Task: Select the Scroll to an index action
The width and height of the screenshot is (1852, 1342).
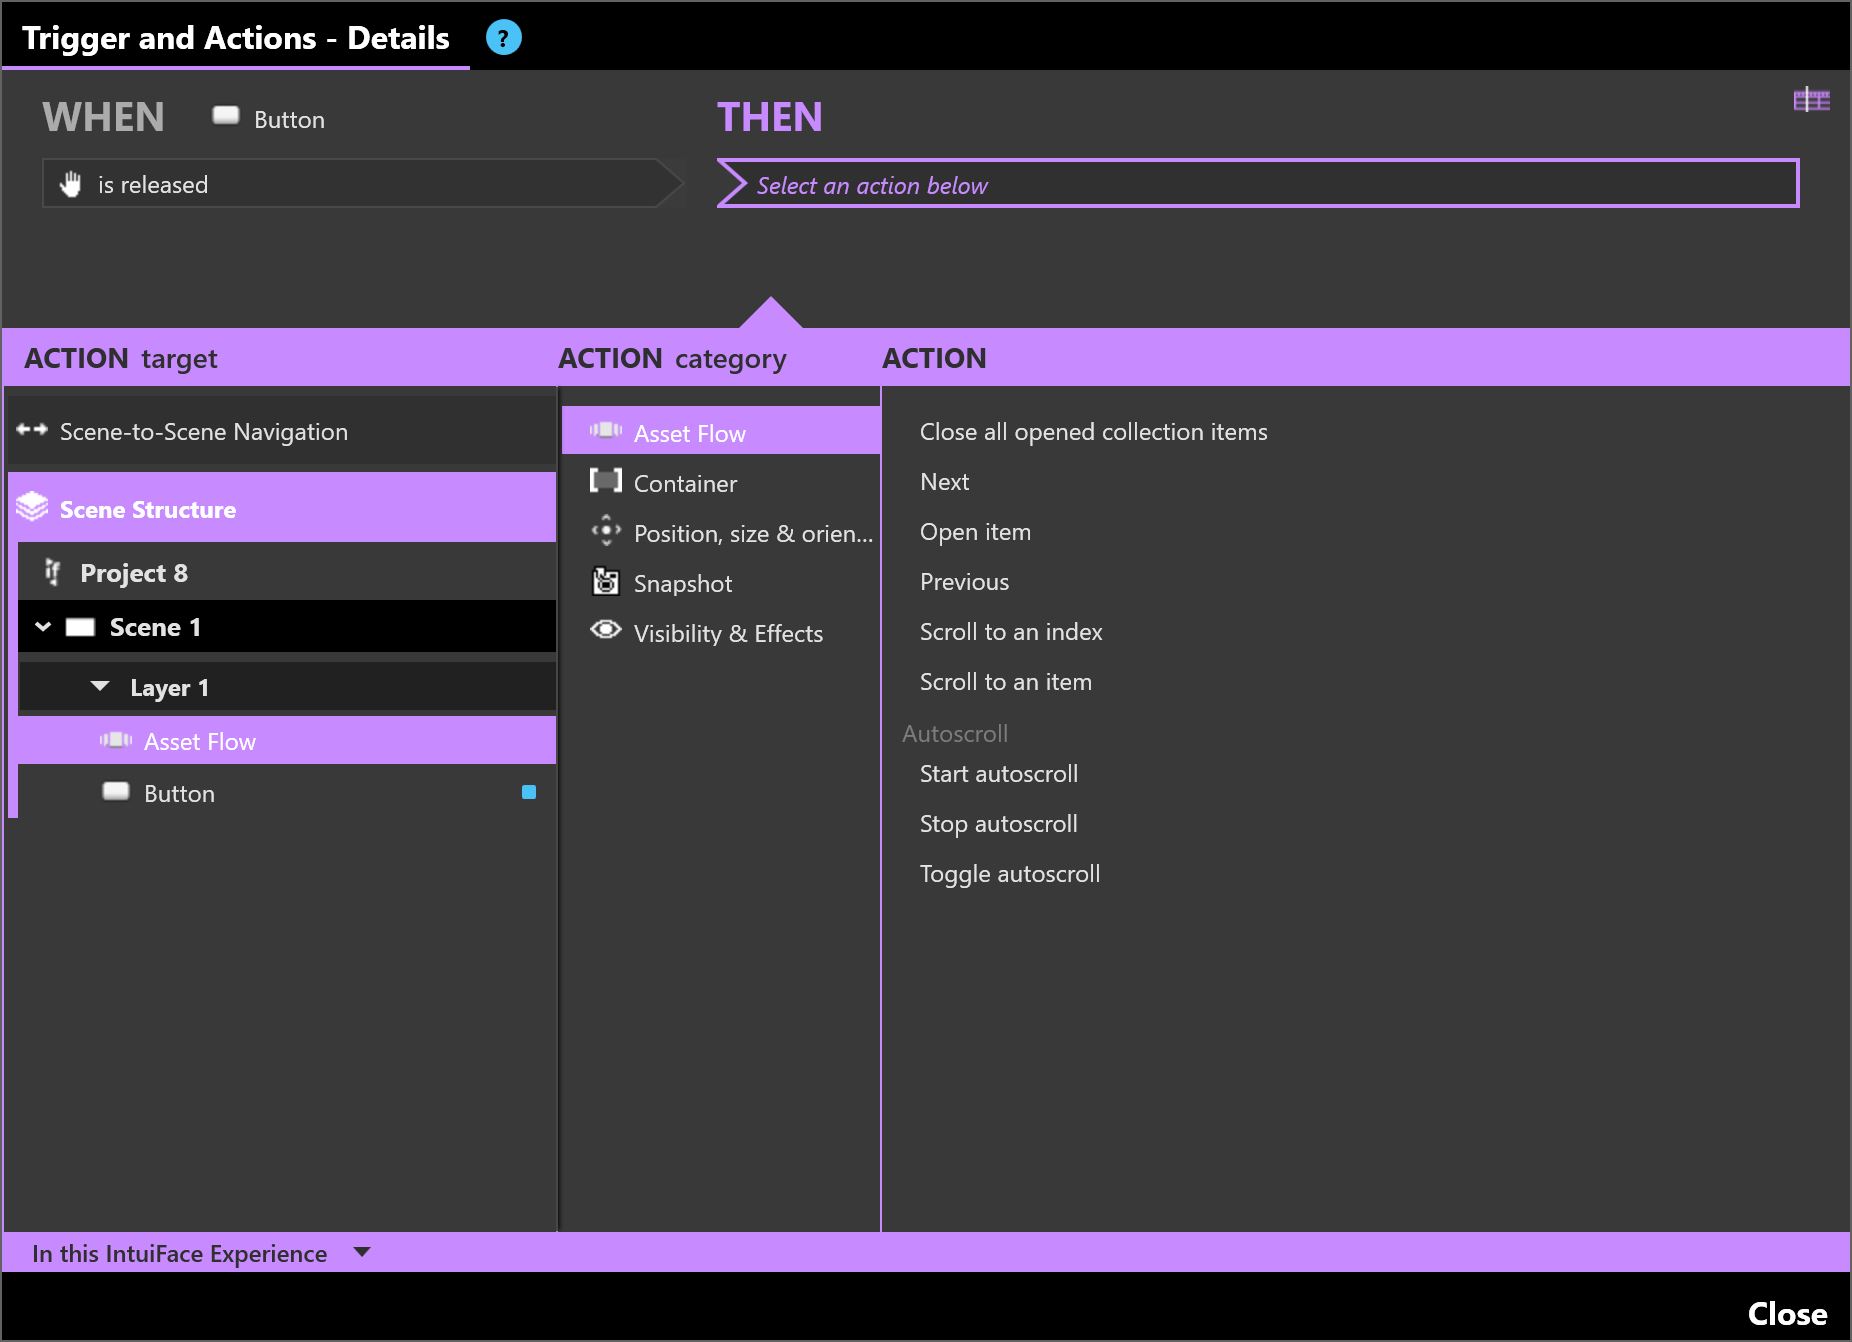Action: point(1010,632)
